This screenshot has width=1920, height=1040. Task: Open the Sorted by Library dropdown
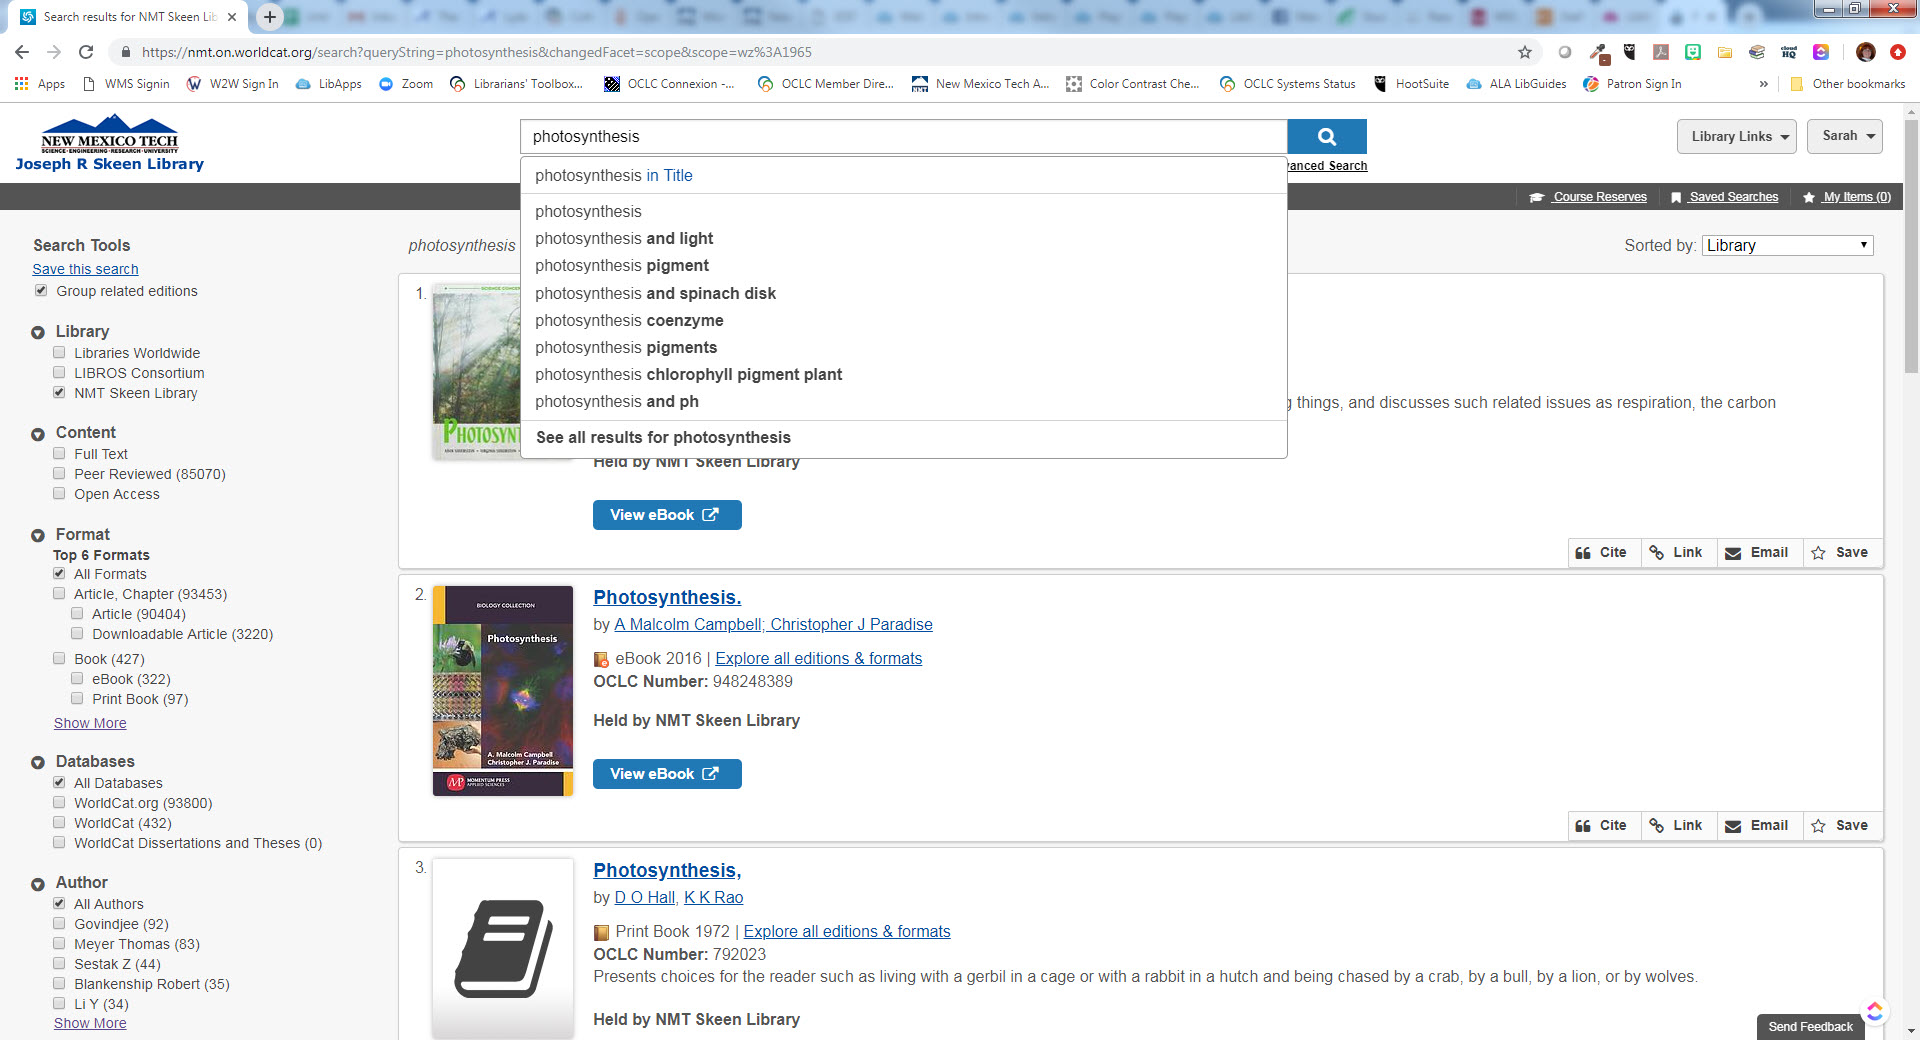coord(1787,246)
